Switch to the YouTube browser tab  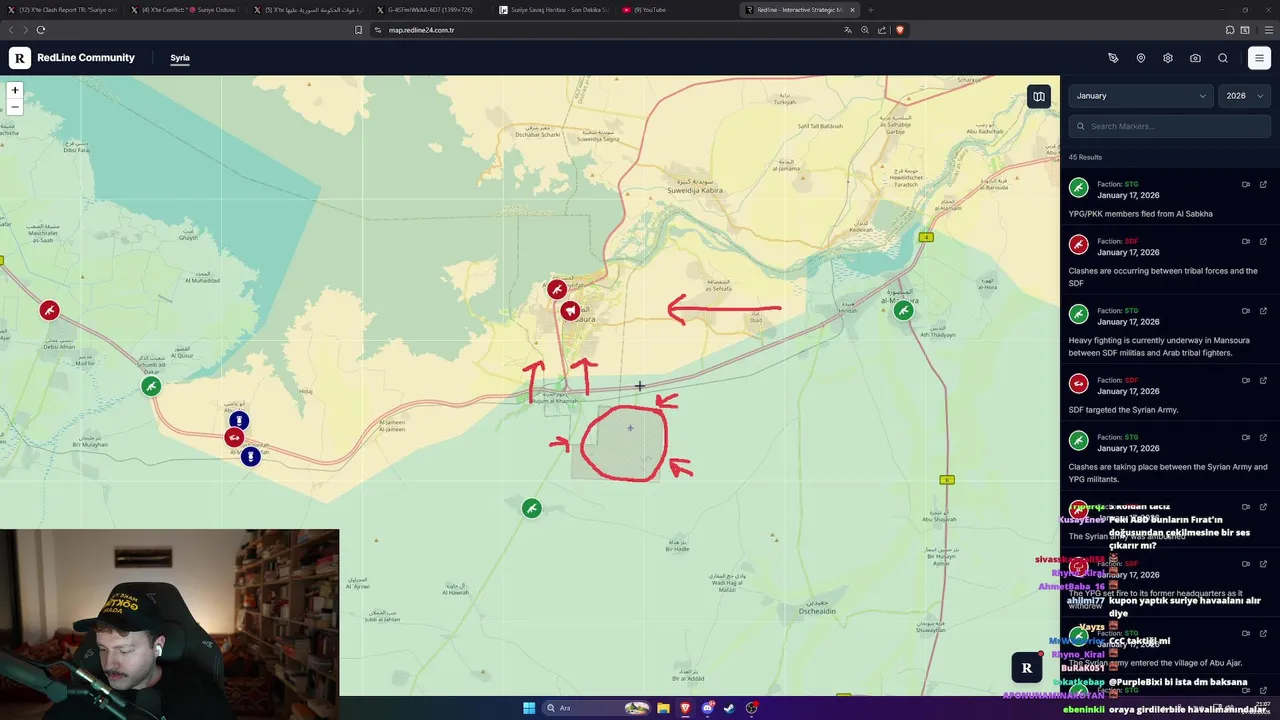pos(676,10)
